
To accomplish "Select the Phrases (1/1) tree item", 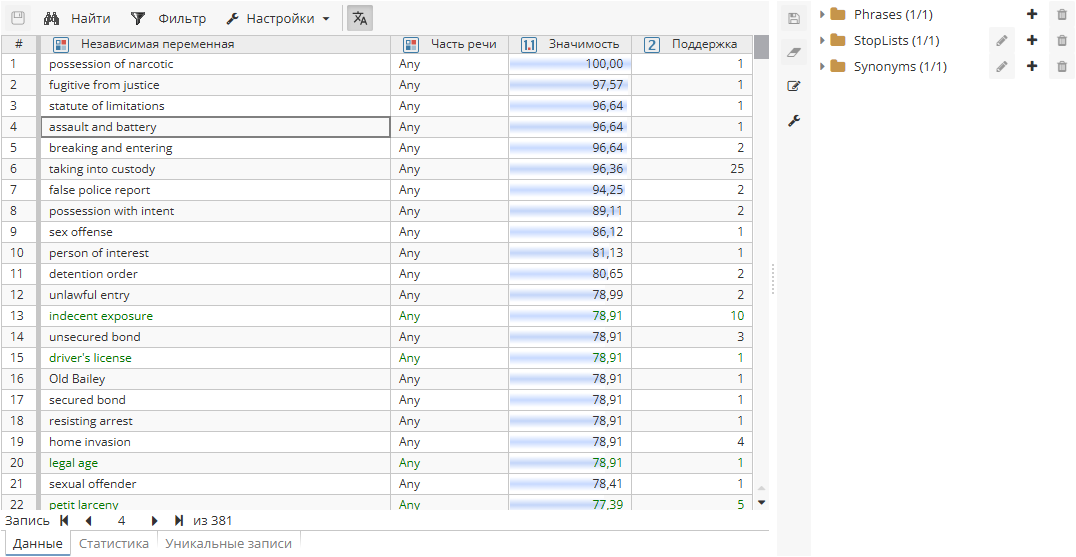I will pos(893,14).
